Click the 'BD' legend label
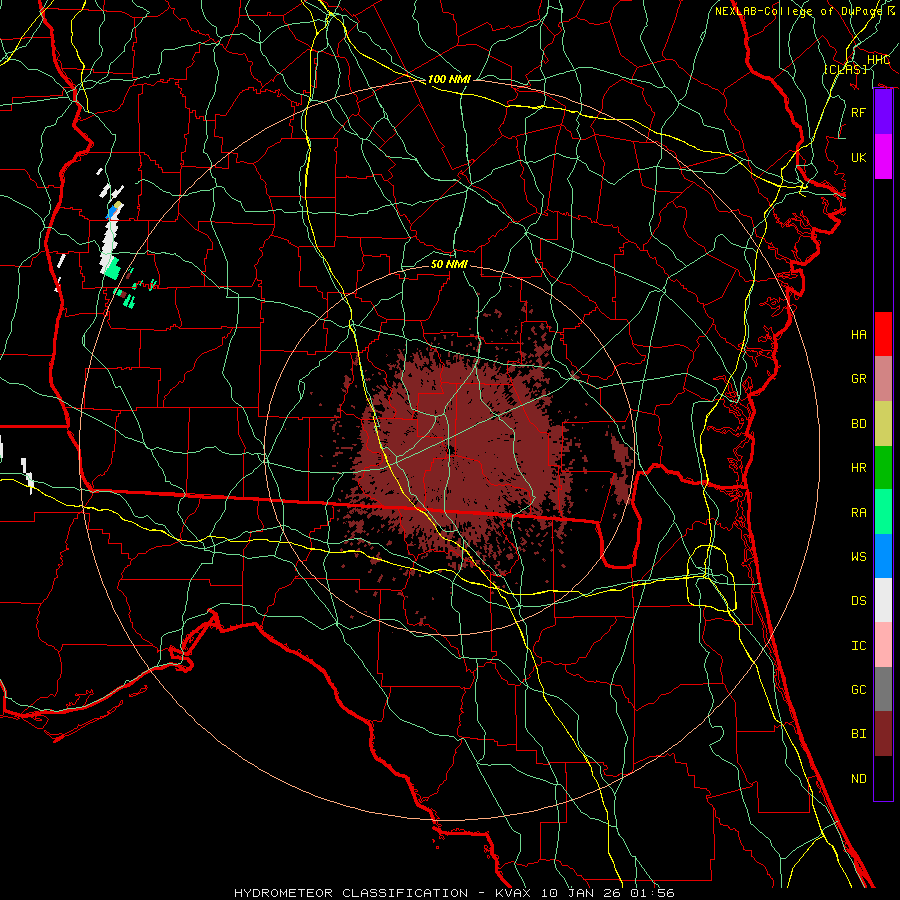This screenshot has width=900, height=900. [x=859, y=424]
